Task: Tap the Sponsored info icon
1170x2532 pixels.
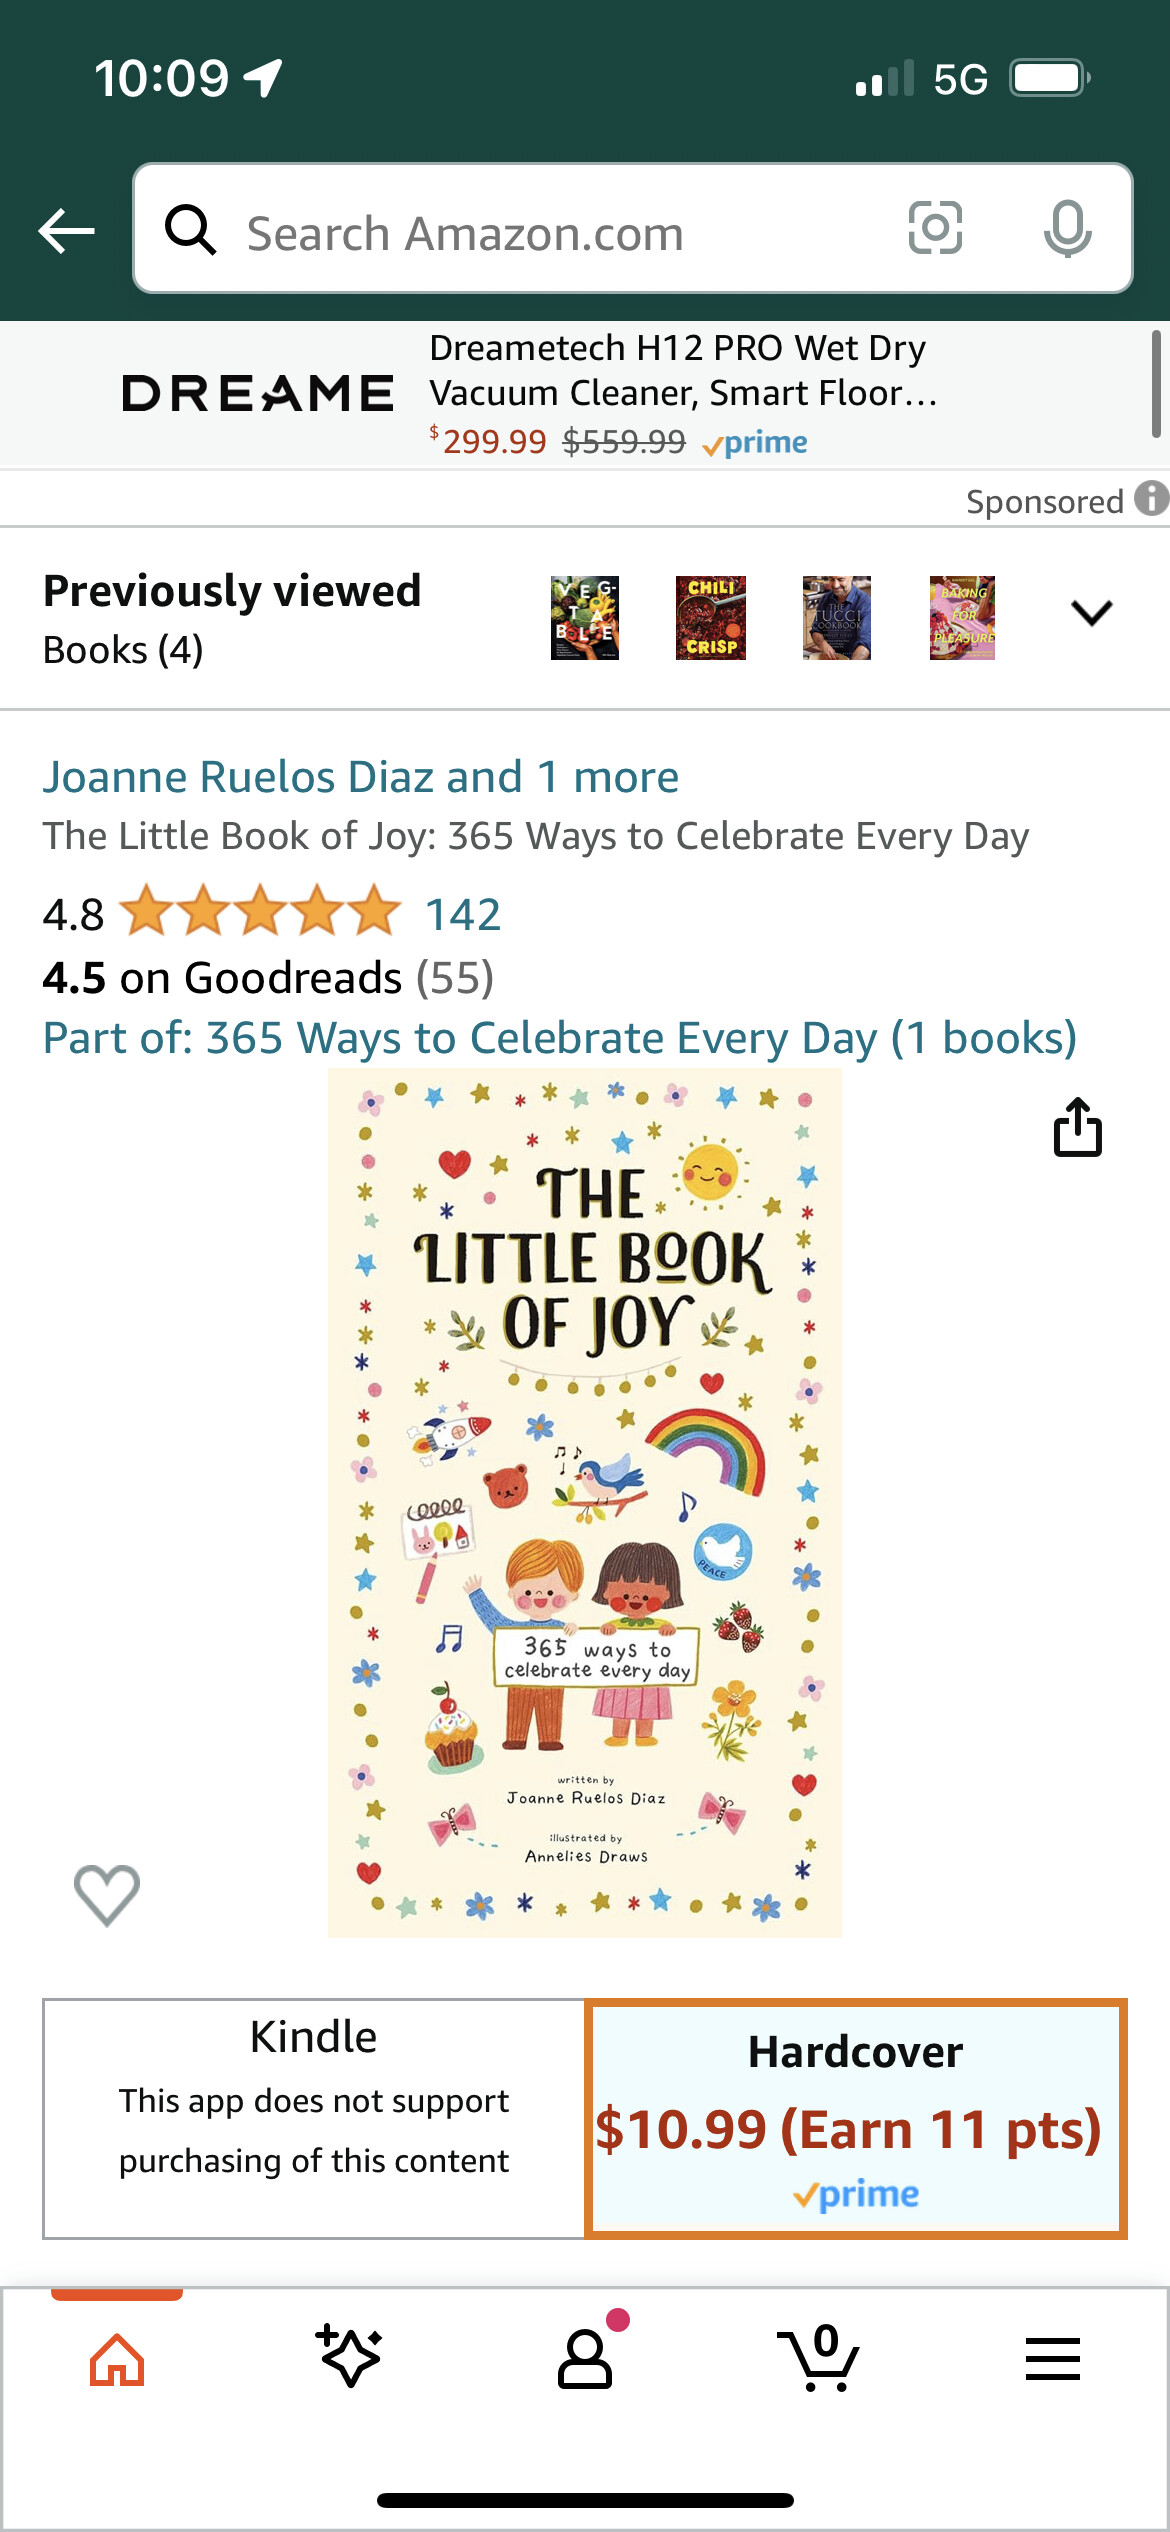Action: (1152, 498)
